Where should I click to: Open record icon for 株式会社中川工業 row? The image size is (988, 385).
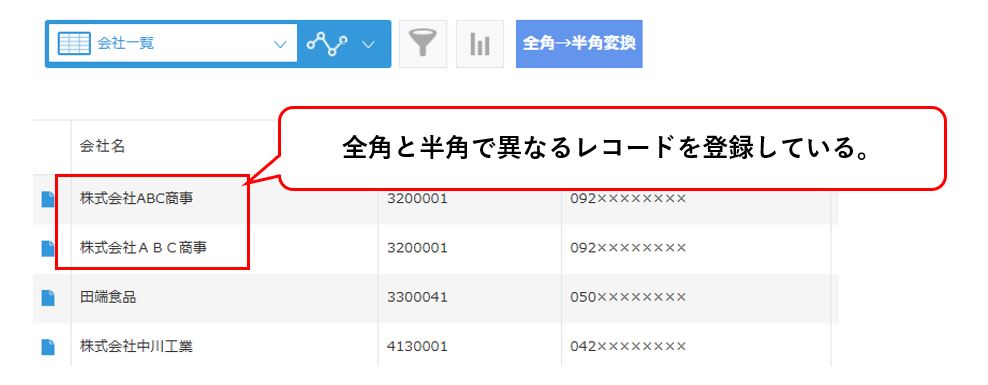[x=48, y=347]
